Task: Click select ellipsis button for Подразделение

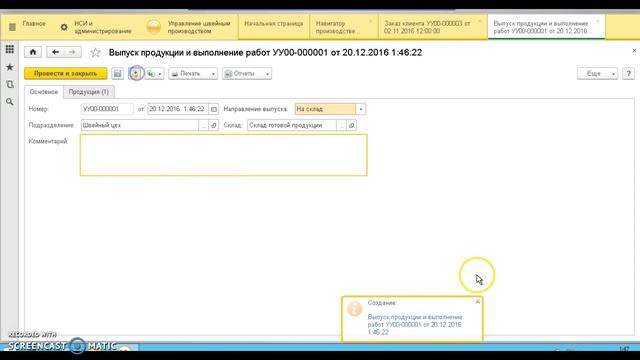Action: click(x=204, y=125)
